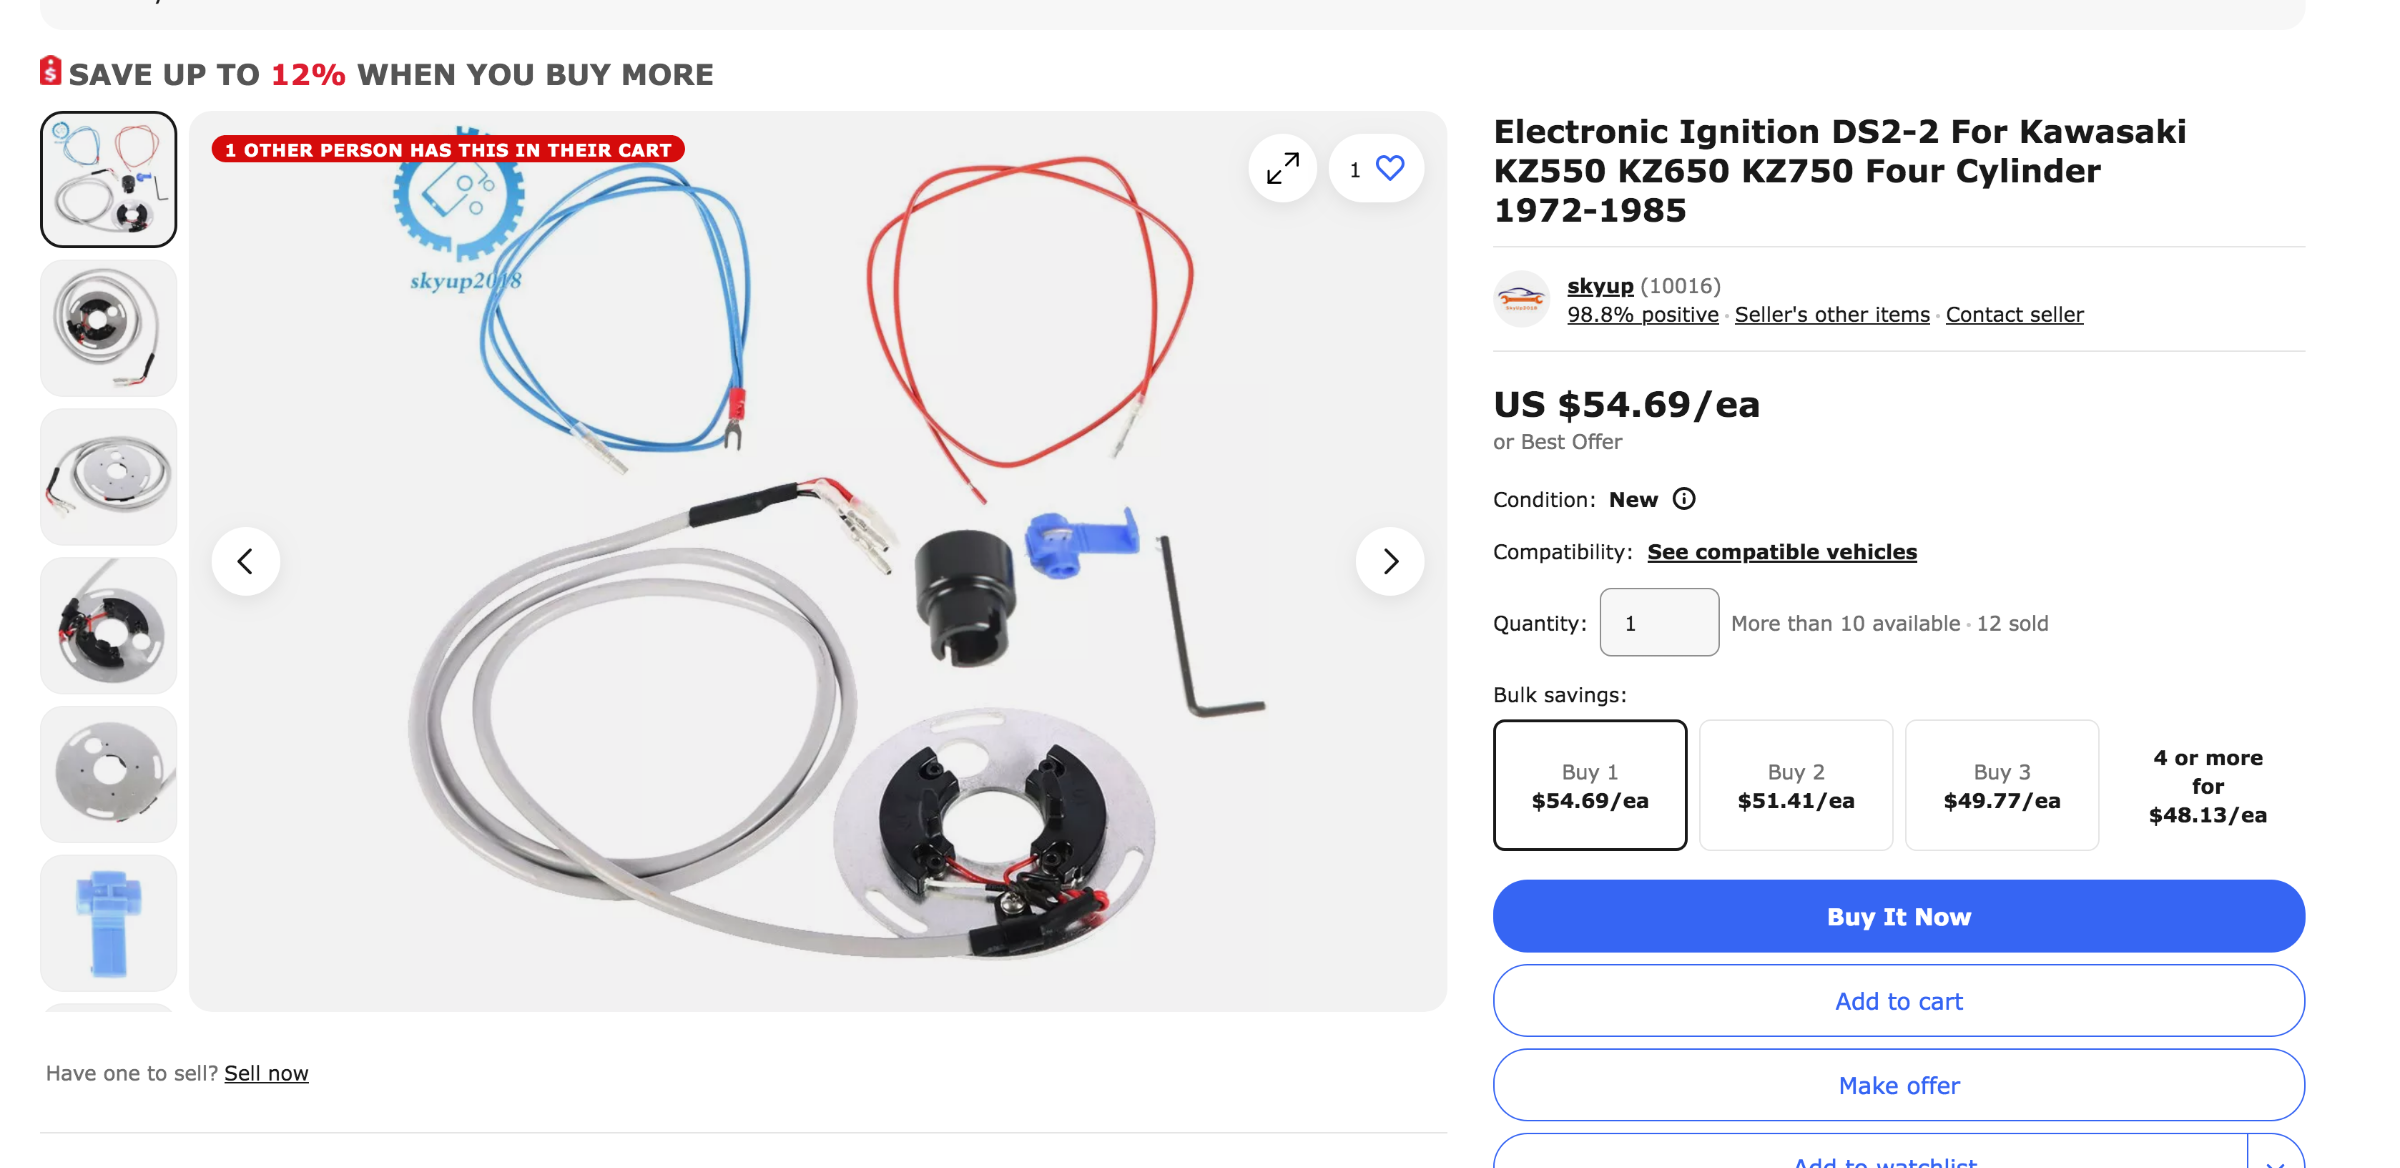Click the red savings tag icon
This screenshot has height=1168, width=2400.
tap(51, 71)
